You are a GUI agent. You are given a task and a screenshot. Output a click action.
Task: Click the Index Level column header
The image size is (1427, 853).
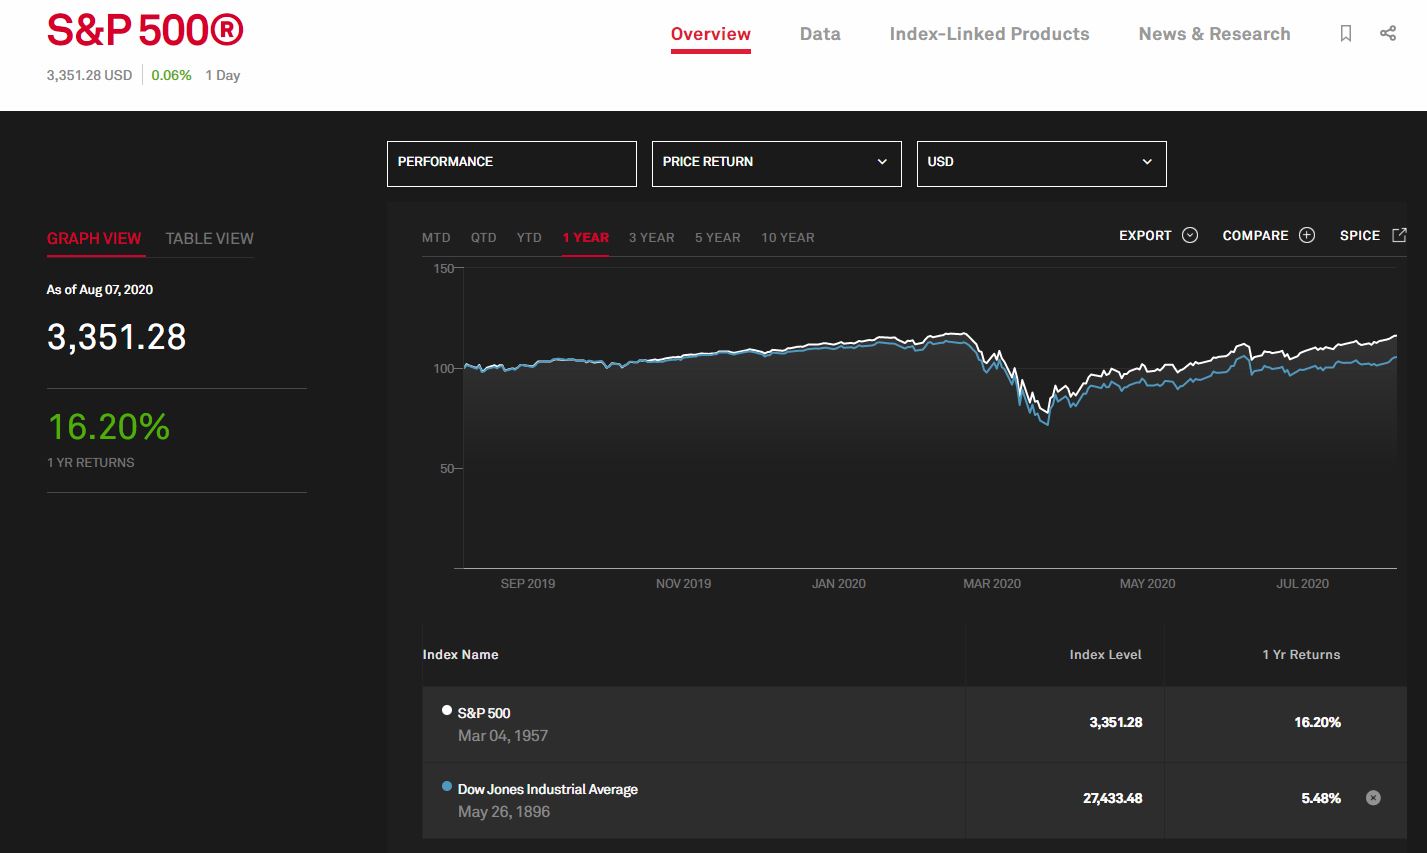(1105, 654)
